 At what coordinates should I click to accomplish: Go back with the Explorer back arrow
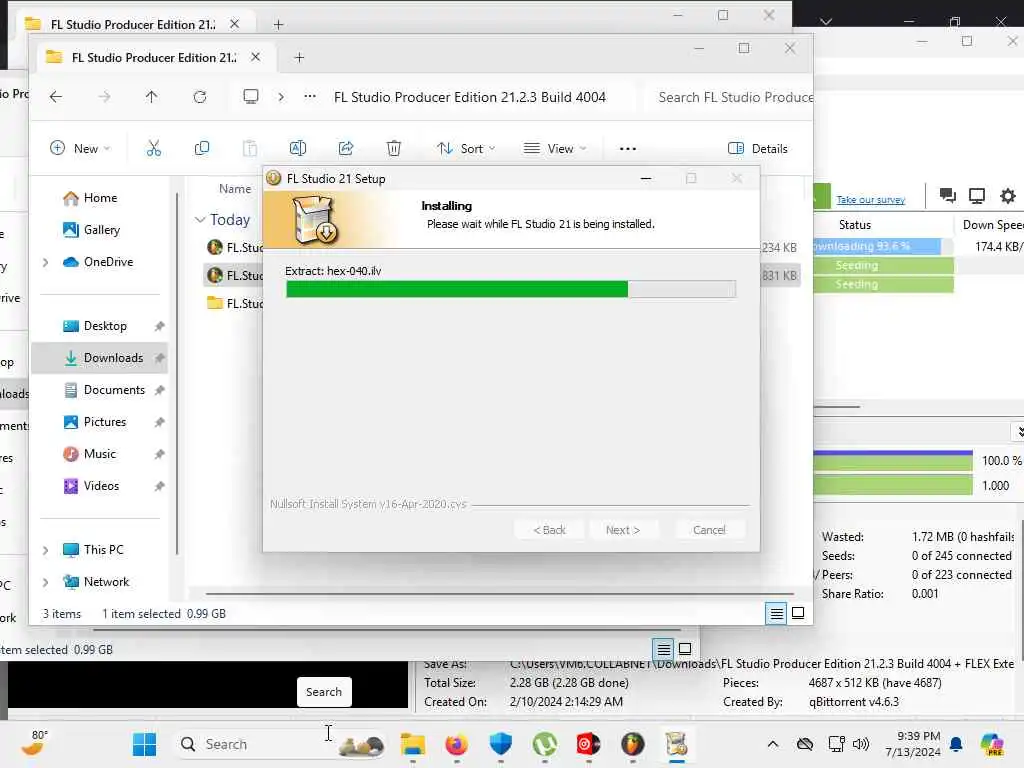coord(56,97)
